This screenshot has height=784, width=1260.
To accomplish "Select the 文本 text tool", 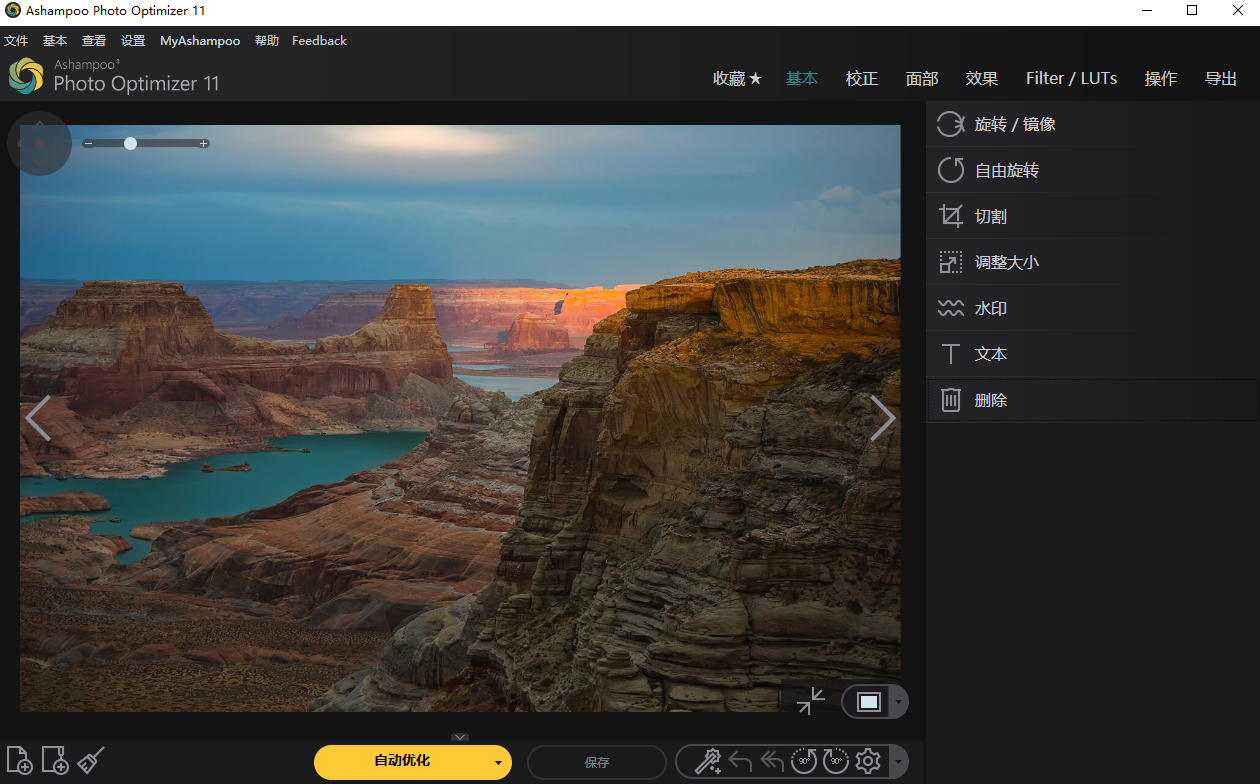I will (x=991, y=353).
